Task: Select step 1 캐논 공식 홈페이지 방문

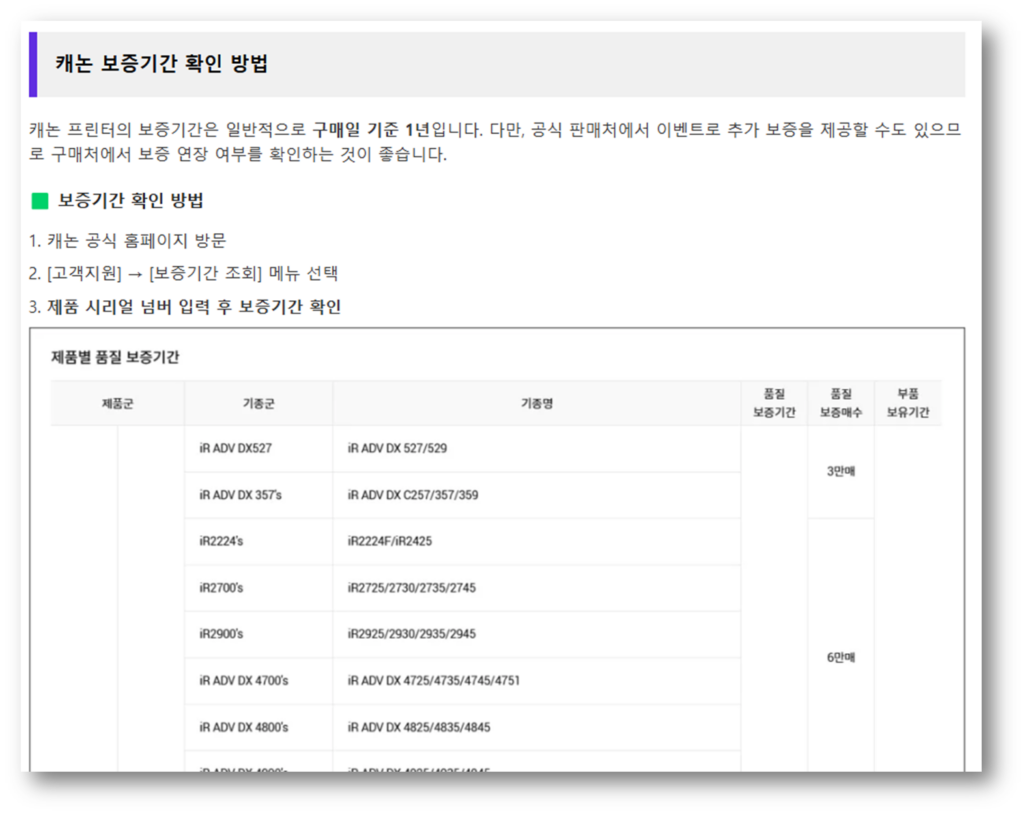Action: [127, 240]
